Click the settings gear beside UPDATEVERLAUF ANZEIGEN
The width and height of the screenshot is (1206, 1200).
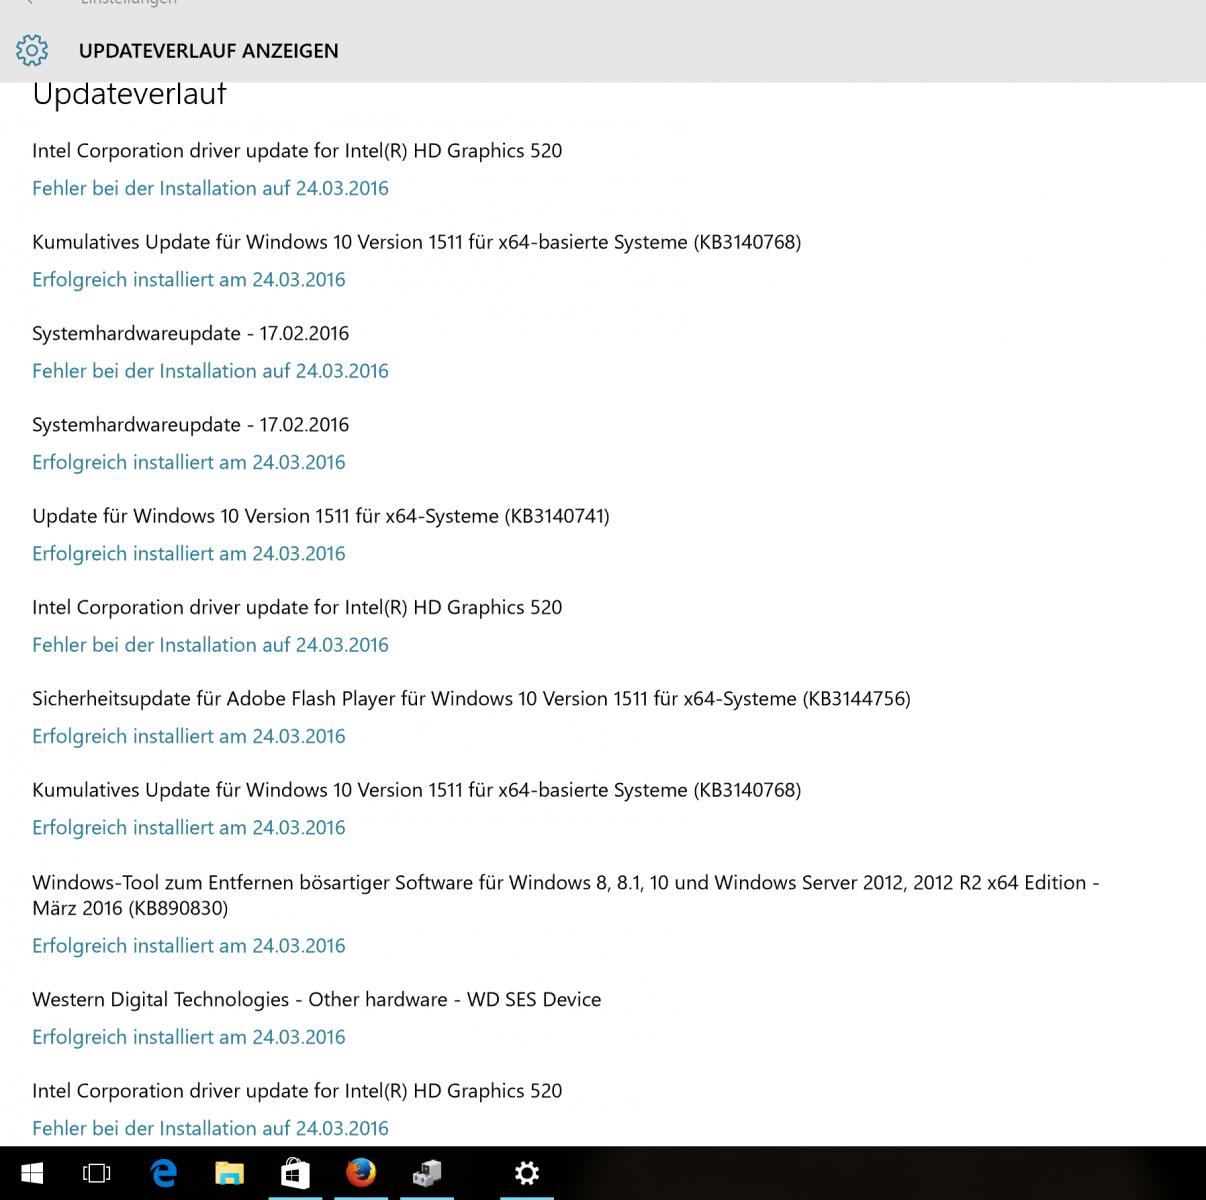(x=32, y=50)
